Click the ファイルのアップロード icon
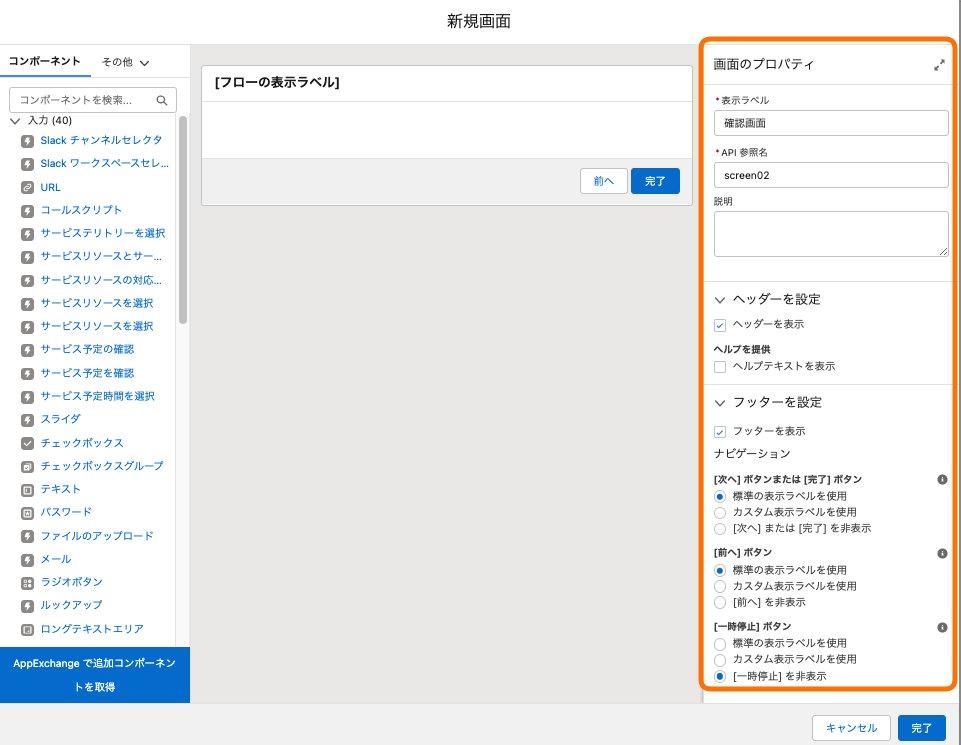This screenshot has width=961, height=745. pyautogui.click(x=27, y=537)
